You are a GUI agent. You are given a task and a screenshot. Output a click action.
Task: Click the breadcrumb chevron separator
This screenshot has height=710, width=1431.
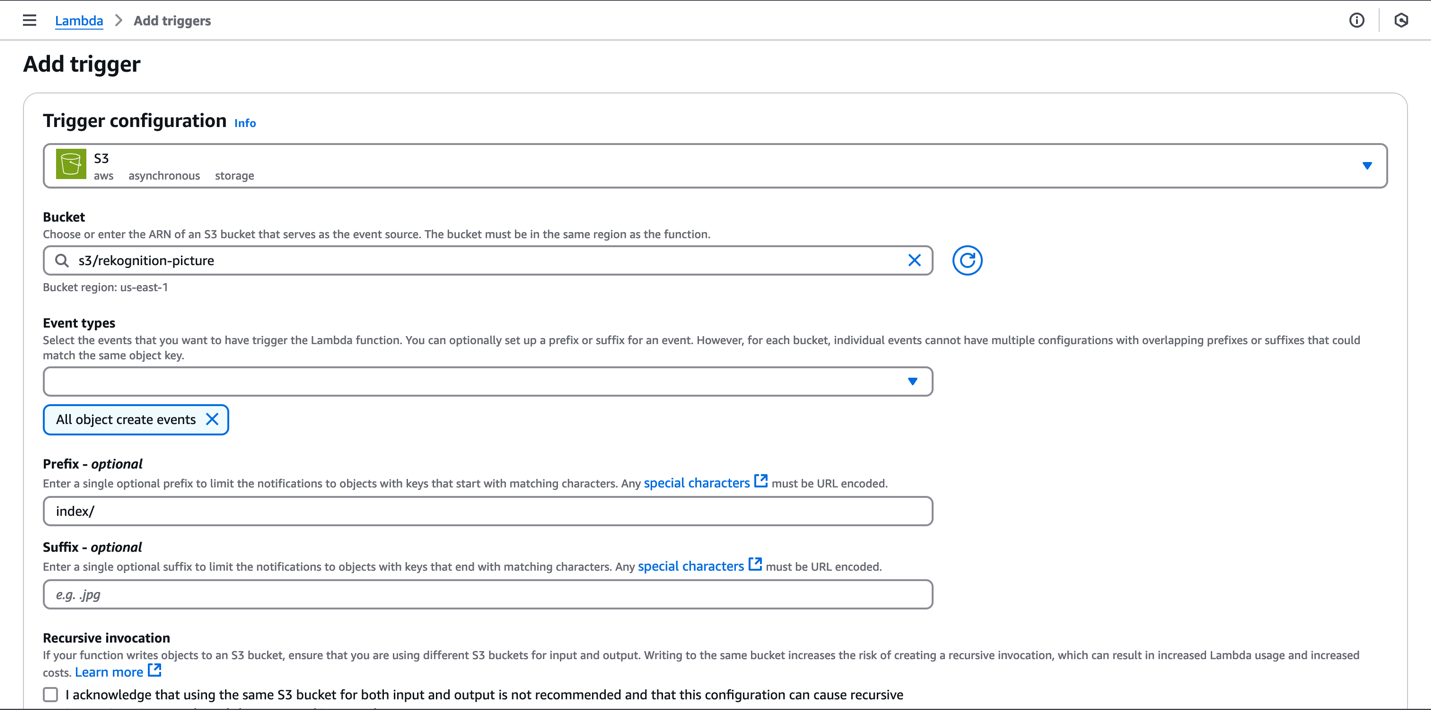tap(118, 21)
